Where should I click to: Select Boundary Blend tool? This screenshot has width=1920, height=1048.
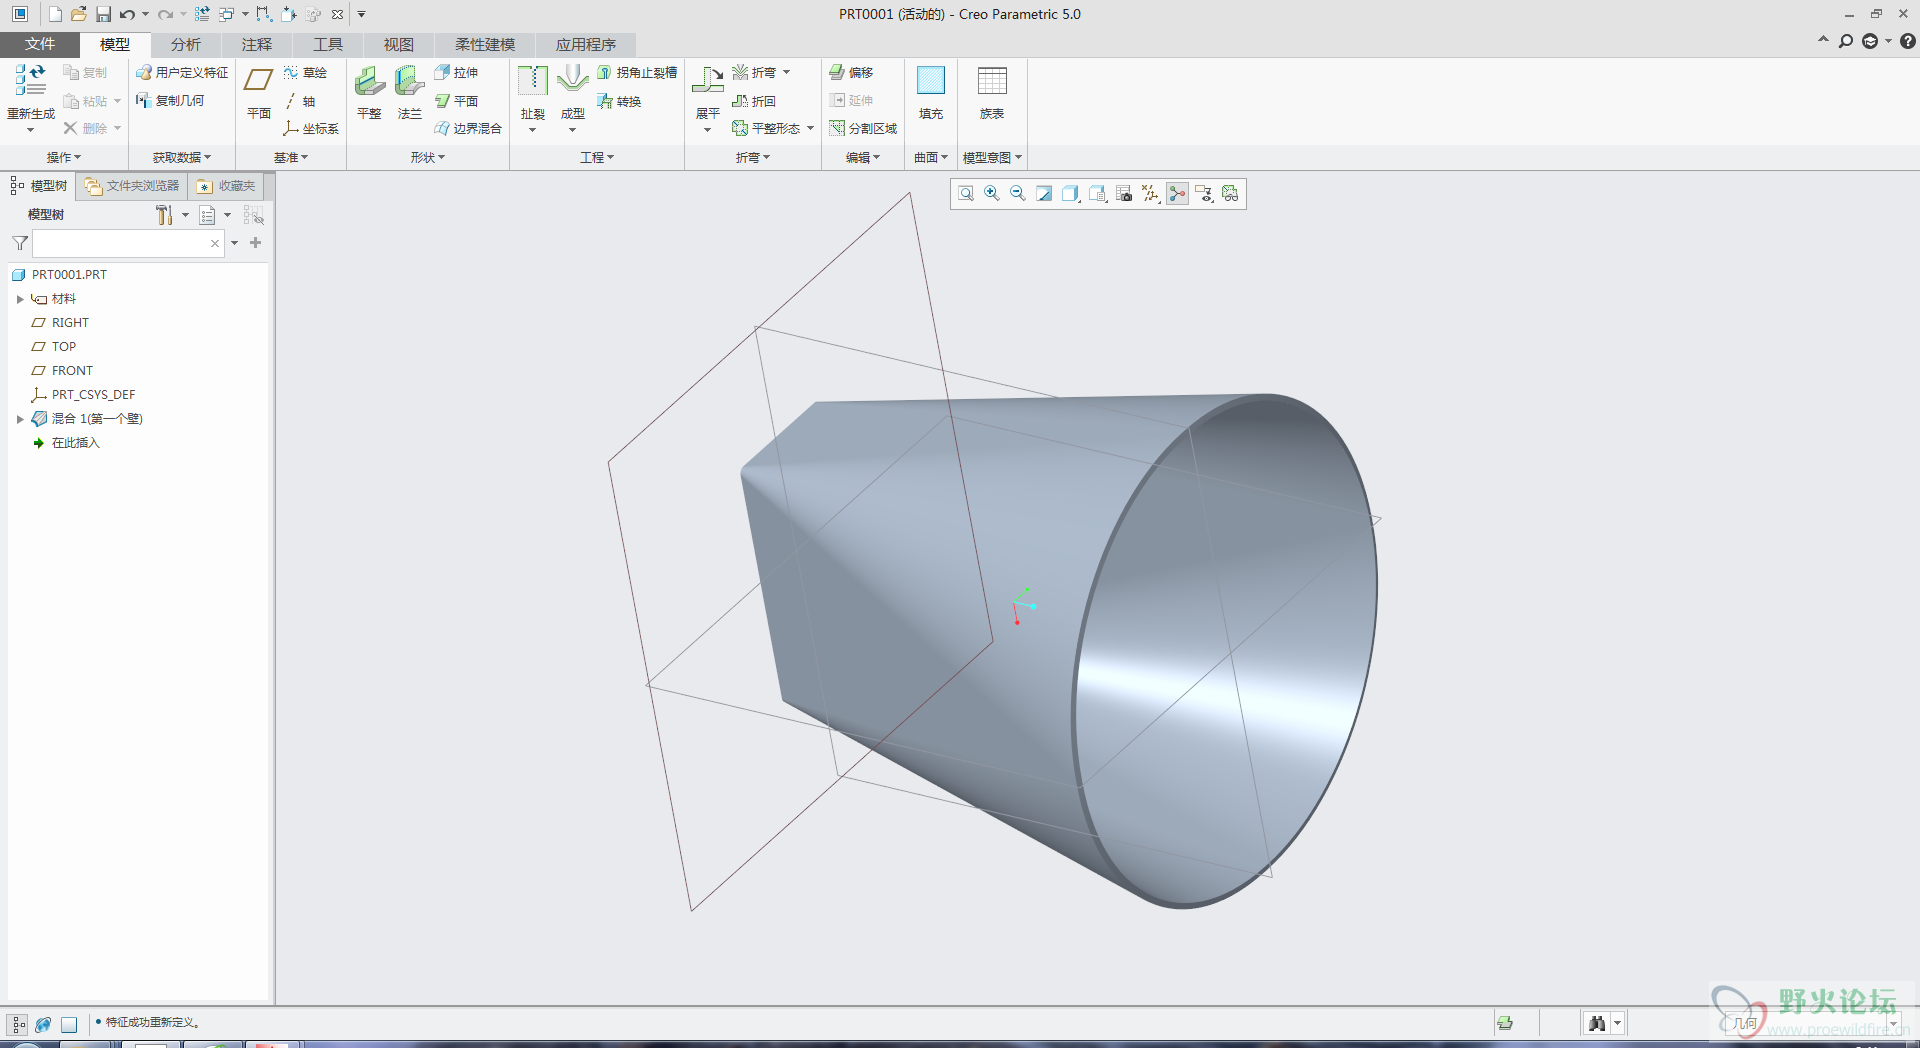click(468, 129)
